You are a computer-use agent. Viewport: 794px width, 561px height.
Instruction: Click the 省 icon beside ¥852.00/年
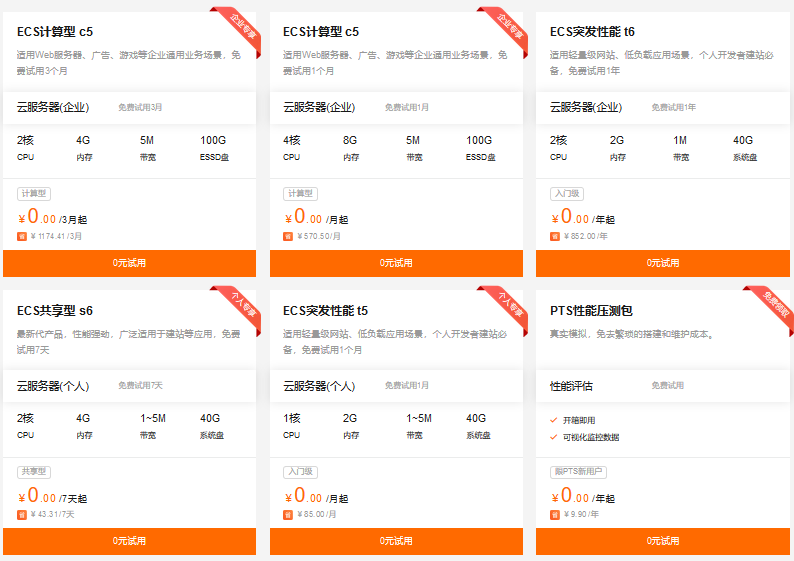tap(555, 236)
